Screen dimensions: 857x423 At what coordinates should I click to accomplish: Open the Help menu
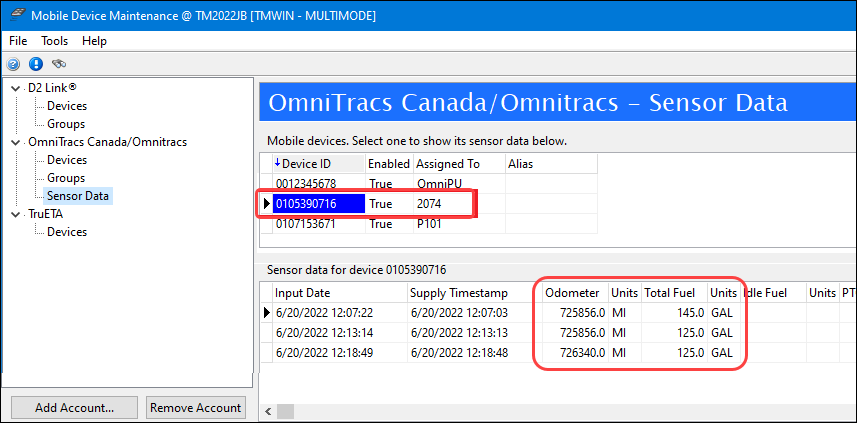click(94, 41)
